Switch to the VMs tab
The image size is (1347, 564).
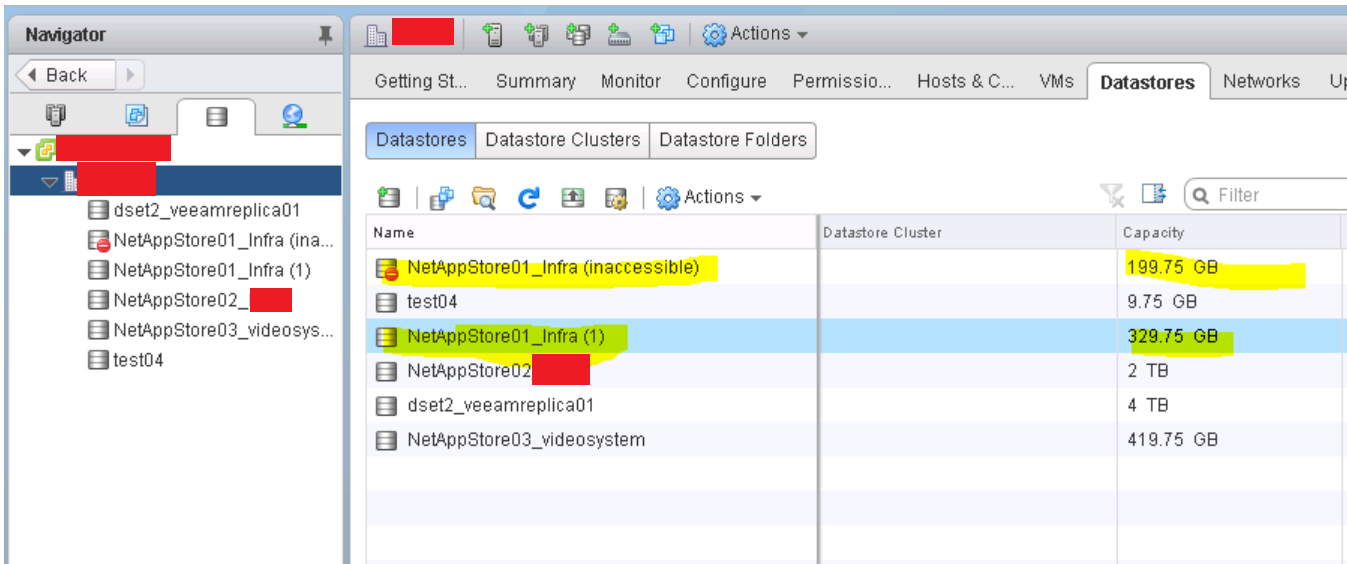coord(1056,82)
